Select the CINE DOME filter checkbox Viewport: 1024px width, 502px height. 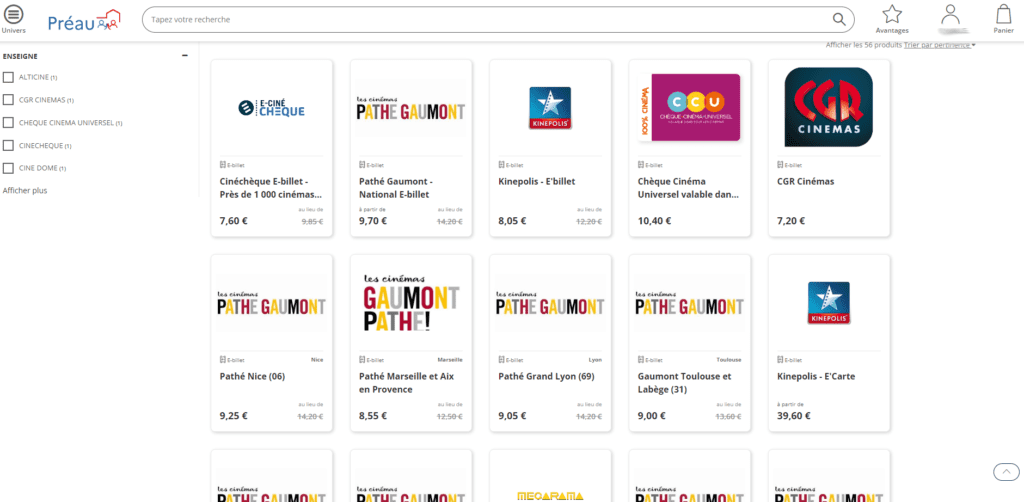pos(8,168)
